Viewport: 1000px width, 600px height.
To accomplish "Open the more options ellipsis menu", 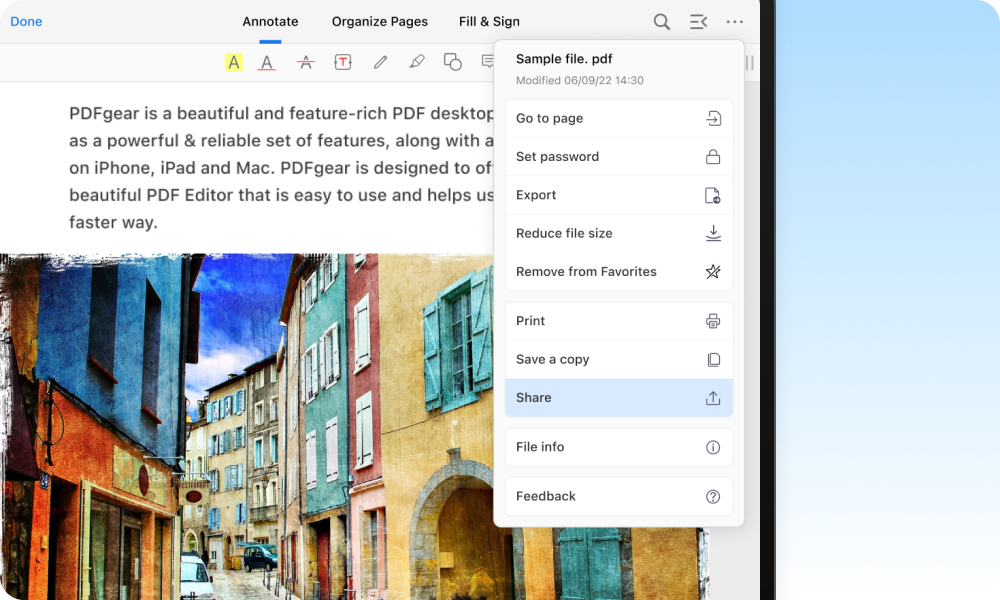I will (735, 21).
